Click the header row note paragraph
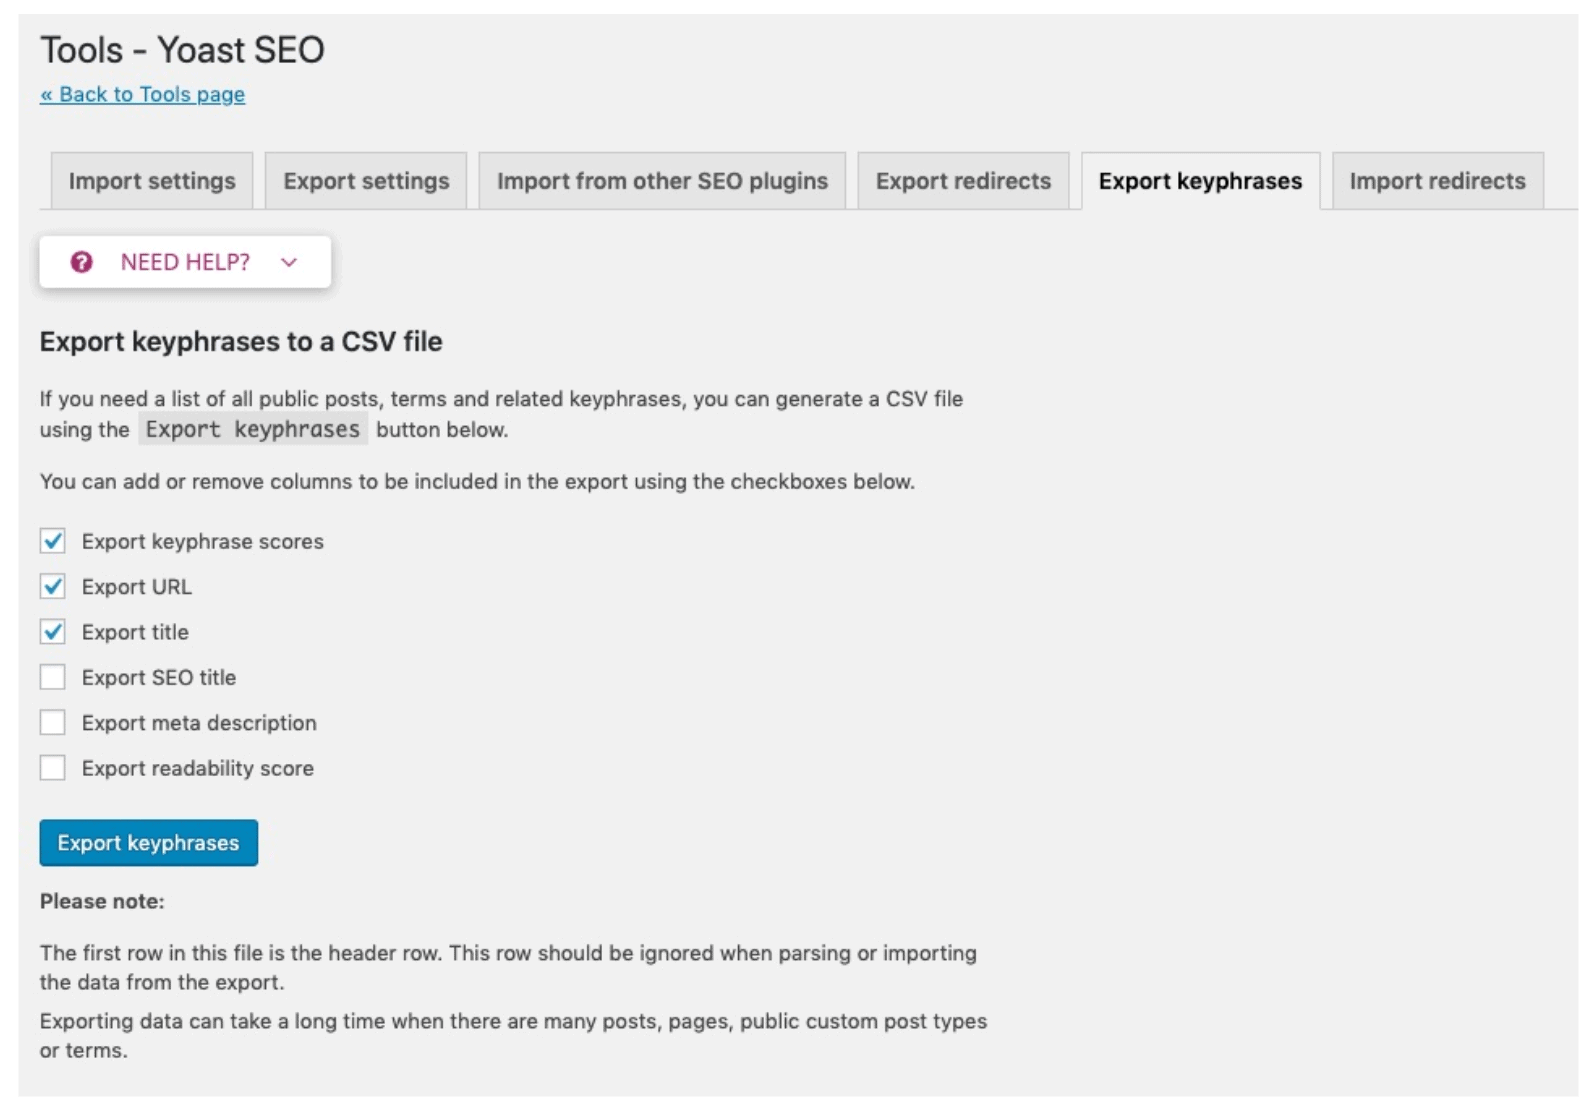The height and width of the screenshot is (1112, 1596). click(508, 967)
